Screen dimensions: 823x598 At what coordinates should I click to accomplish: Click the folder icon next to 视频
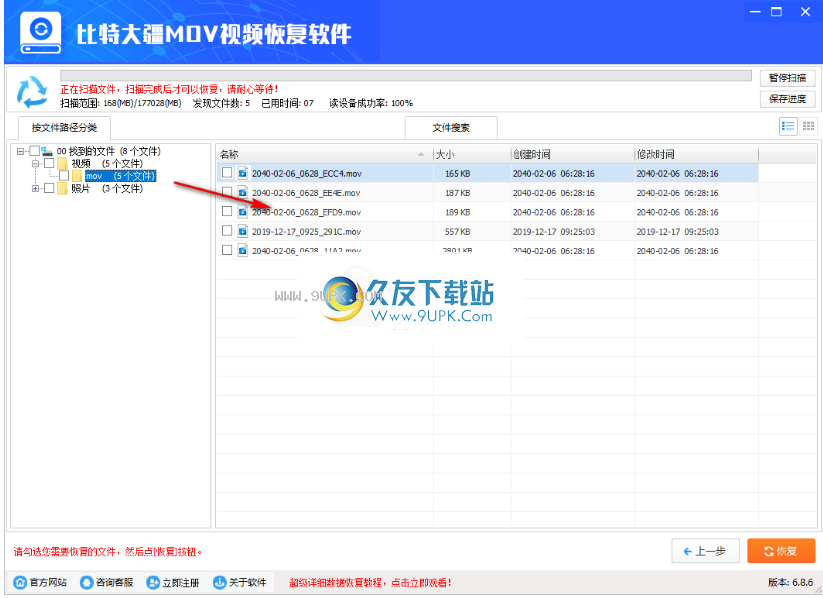coord(62,164)
